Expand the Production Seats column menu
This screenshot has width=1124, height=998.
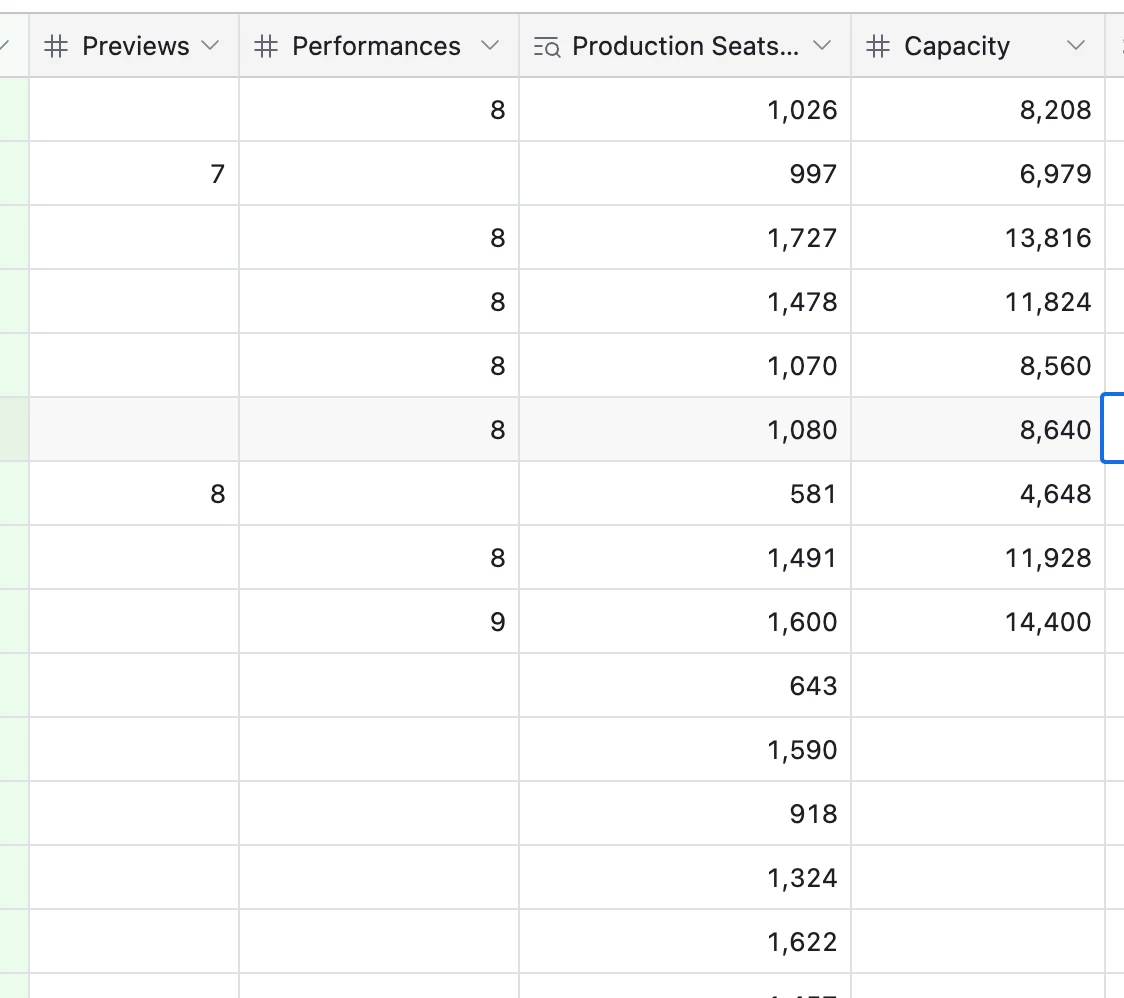[x=822, y=45]
